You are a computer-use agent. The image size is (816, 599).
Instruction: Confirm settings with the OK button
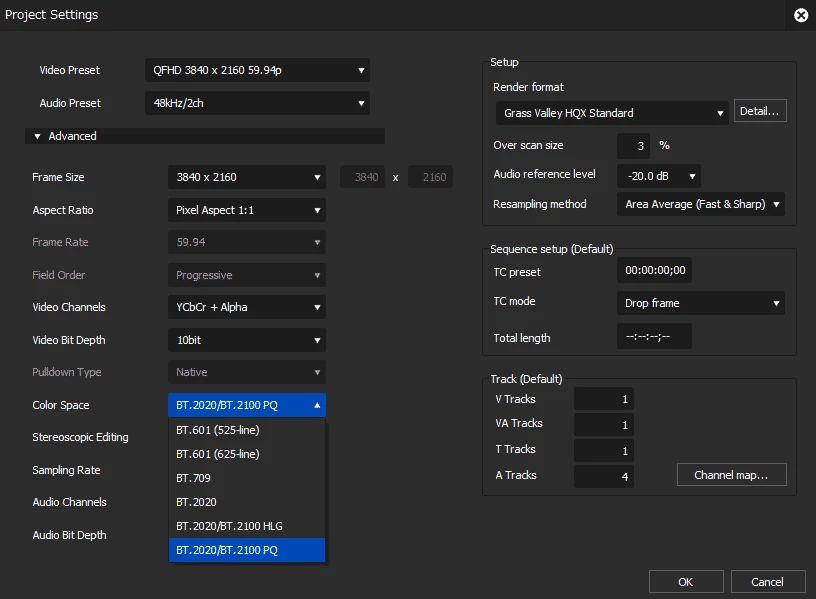click(x=685, y=582)
